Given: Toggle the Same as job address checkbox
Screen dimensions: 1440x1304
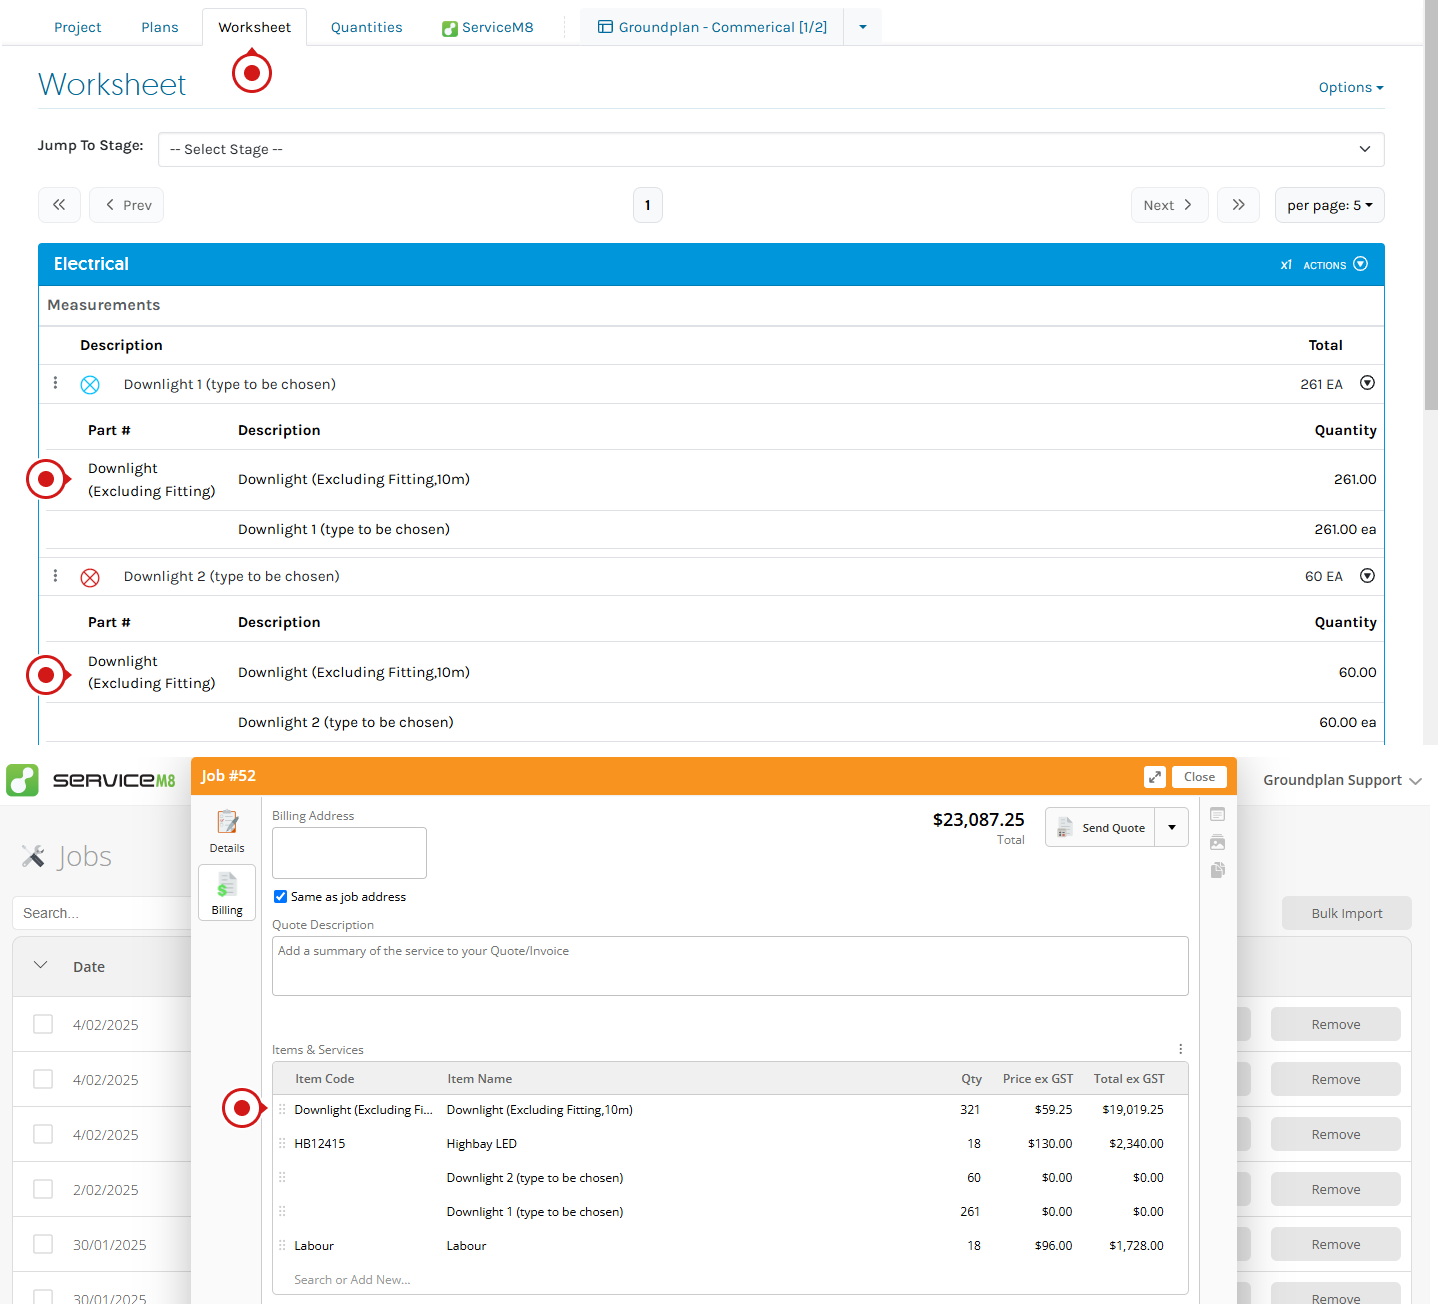Looking at the screenshot, I should [x=281, y=897].
